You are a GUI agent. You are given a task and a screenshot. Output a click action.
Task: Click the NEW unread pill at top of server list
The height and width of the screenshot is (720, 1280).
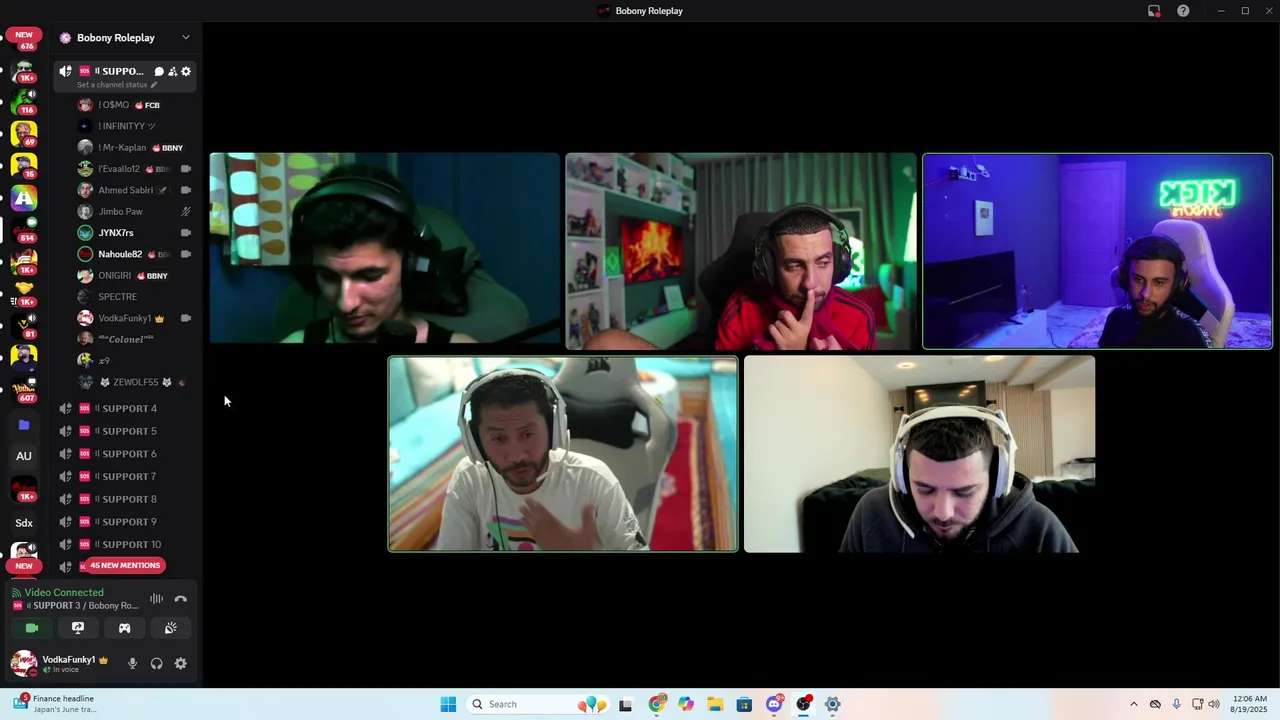(24, 35)
